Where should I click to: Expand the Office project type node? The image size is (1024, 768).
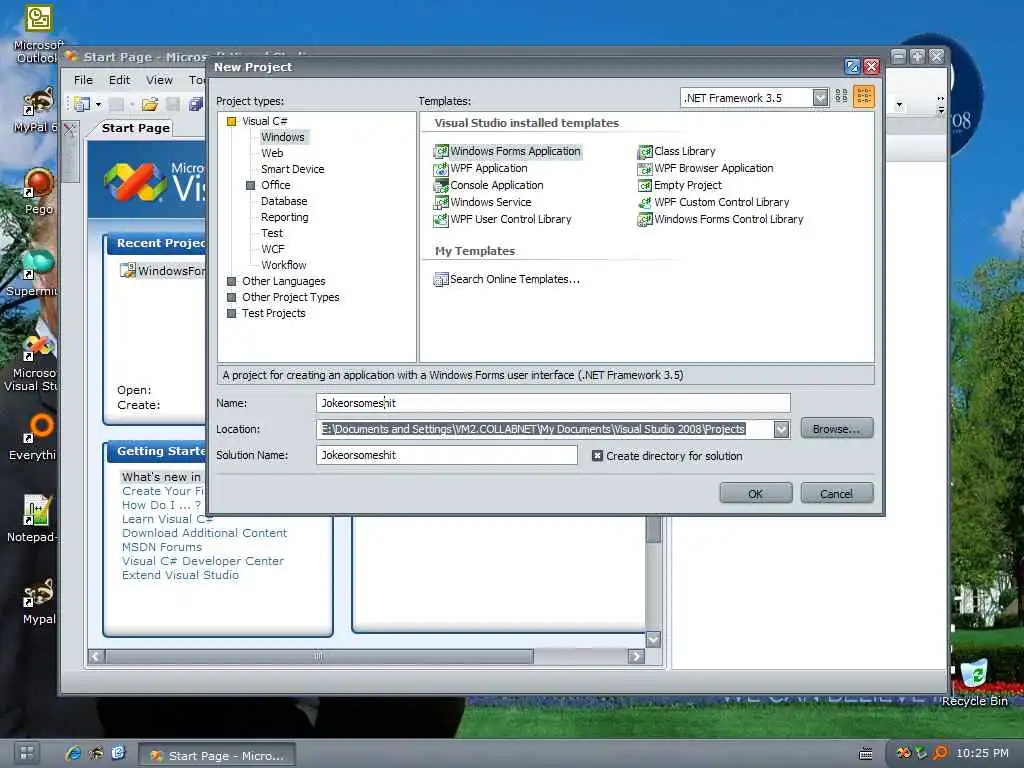[250, 185]
